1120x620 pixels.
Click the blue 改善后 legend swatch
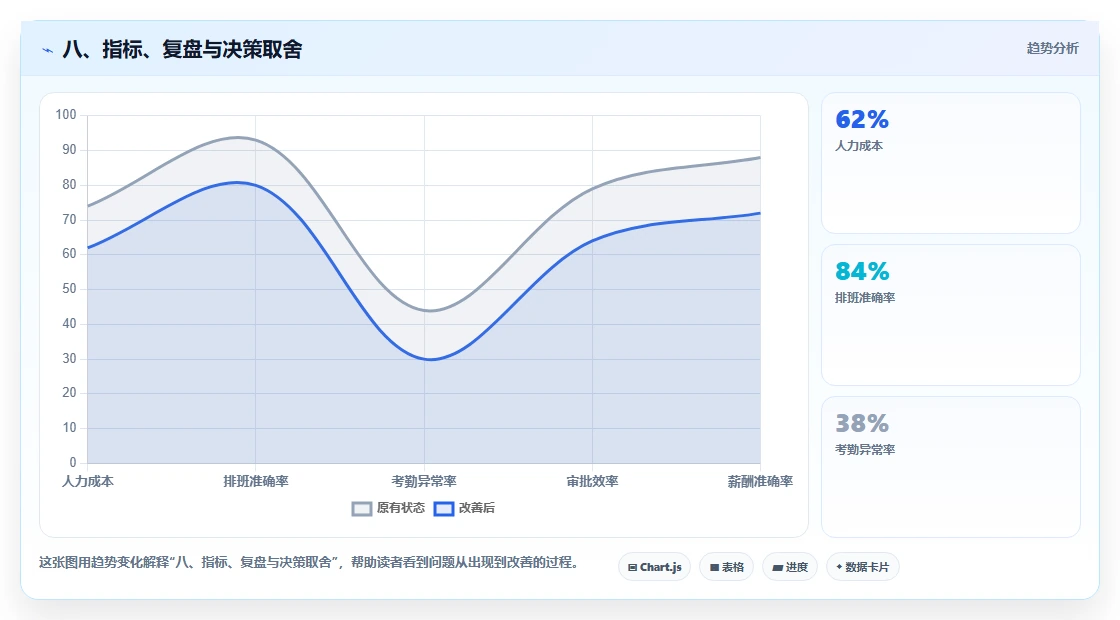coord(444,509)
